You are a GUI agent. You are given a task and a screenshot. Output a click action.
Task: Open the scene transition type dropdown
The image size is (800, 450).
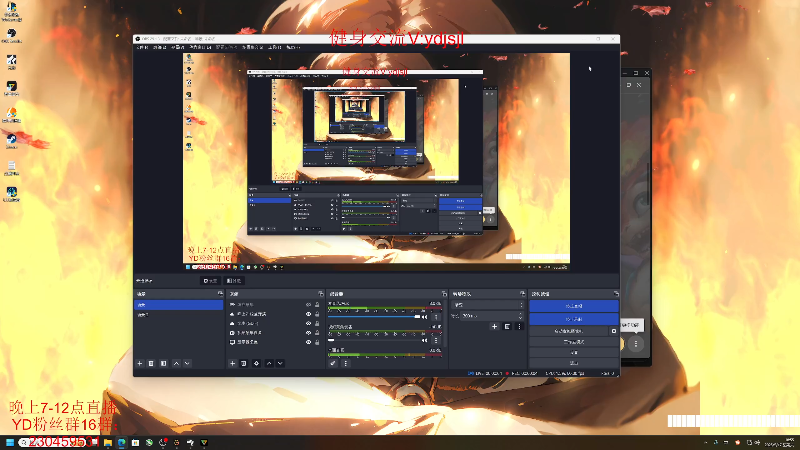pyautogui.click(x=488, y=305)
